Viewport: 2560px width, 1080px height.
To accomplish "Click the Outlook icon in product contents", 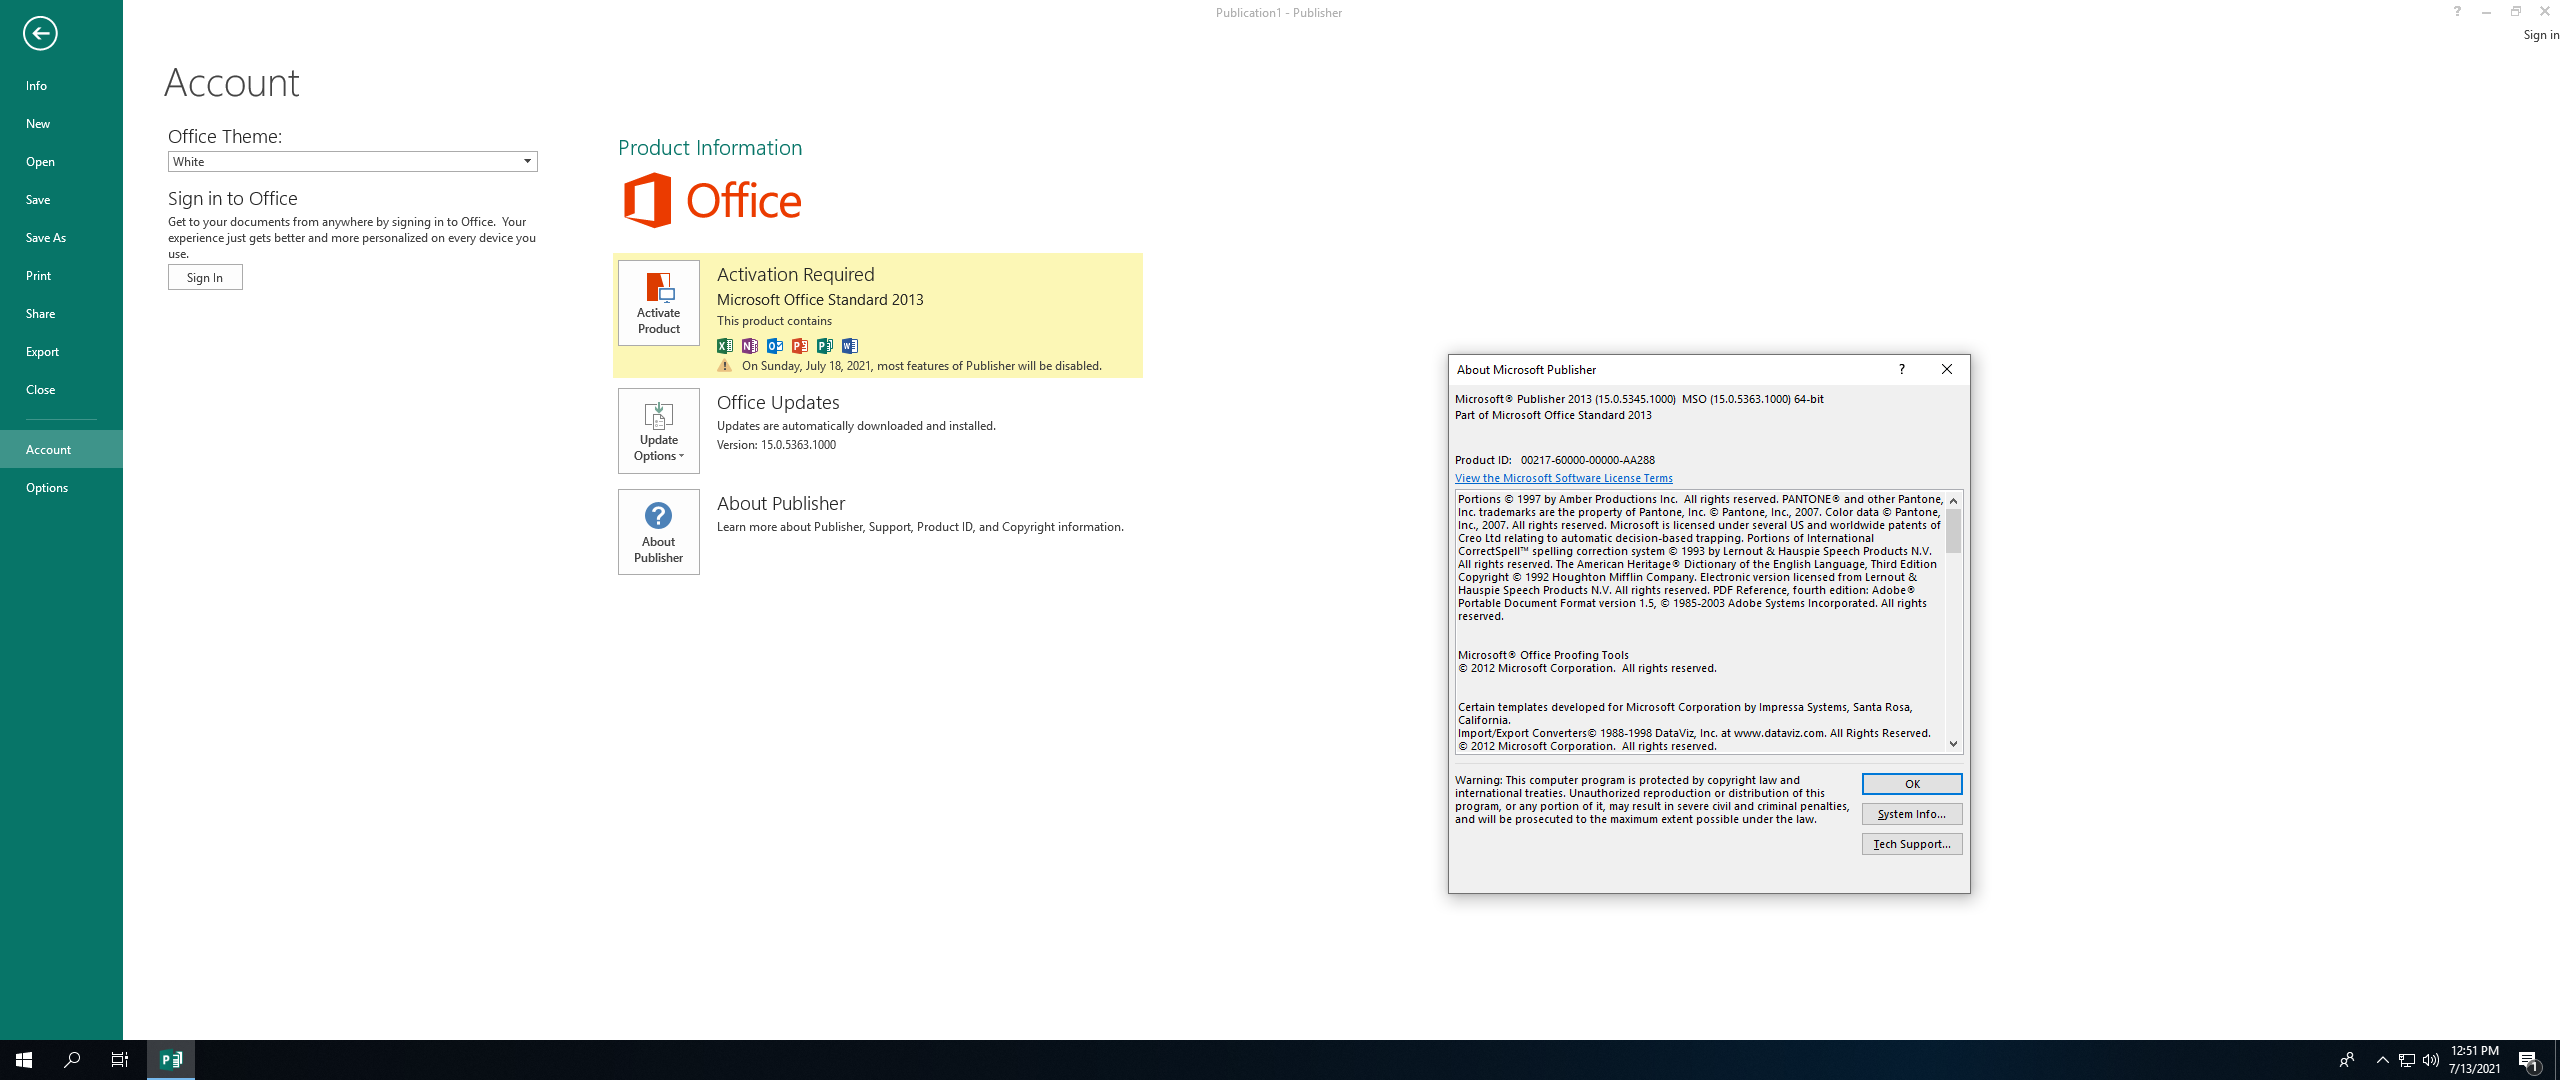I will coord(775,346).
